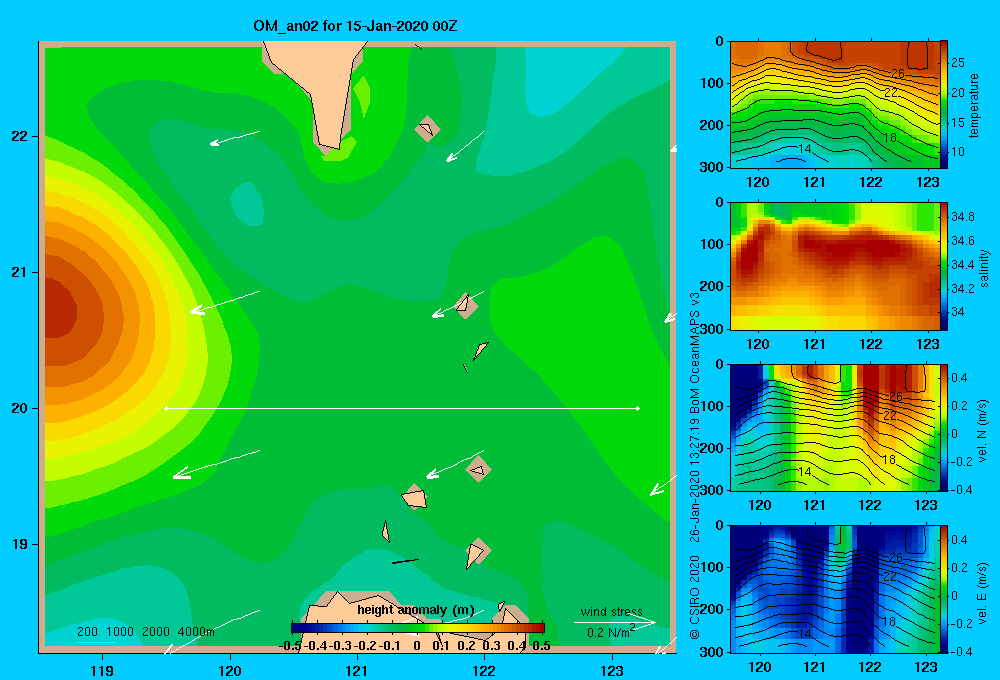This screenshot has width=1000, height=680.
Task: Click depth label "300" on the temperature panel axis
Action: click(712, 167)
